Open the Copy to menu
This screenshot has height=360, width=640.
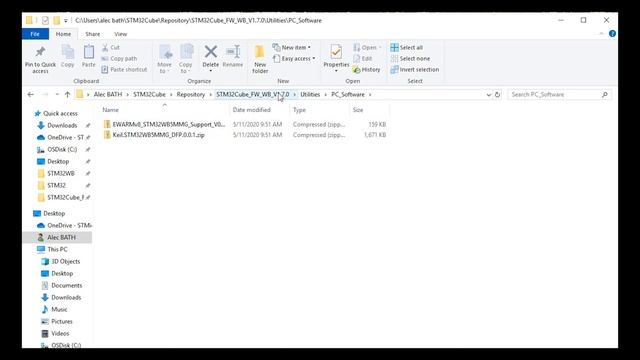185,59
